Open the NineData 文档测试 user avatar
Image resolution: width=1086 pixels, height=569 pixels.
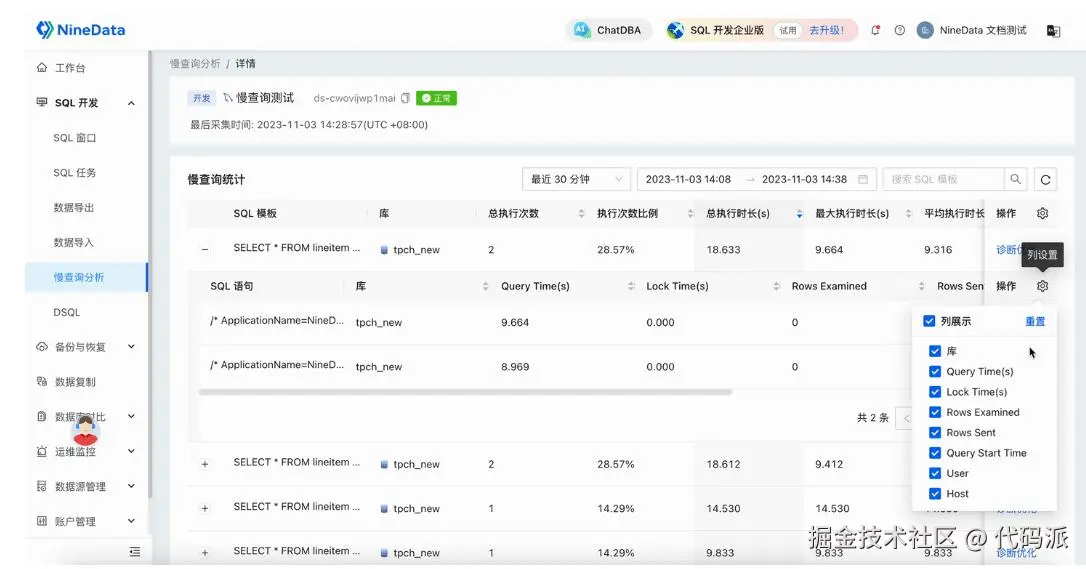(x=925, y=30)
